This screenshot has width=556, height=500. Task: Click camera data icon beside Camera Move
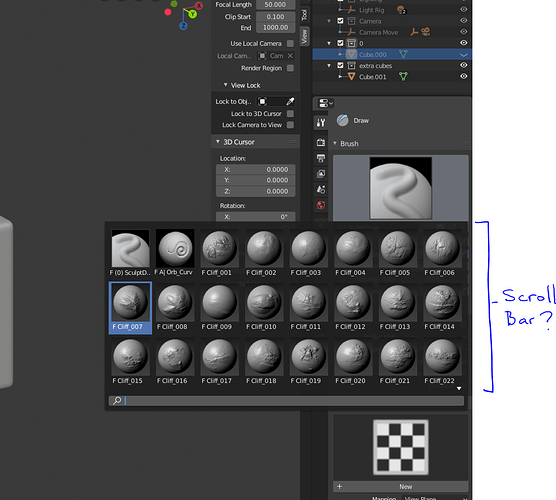[x=426, y=32]
